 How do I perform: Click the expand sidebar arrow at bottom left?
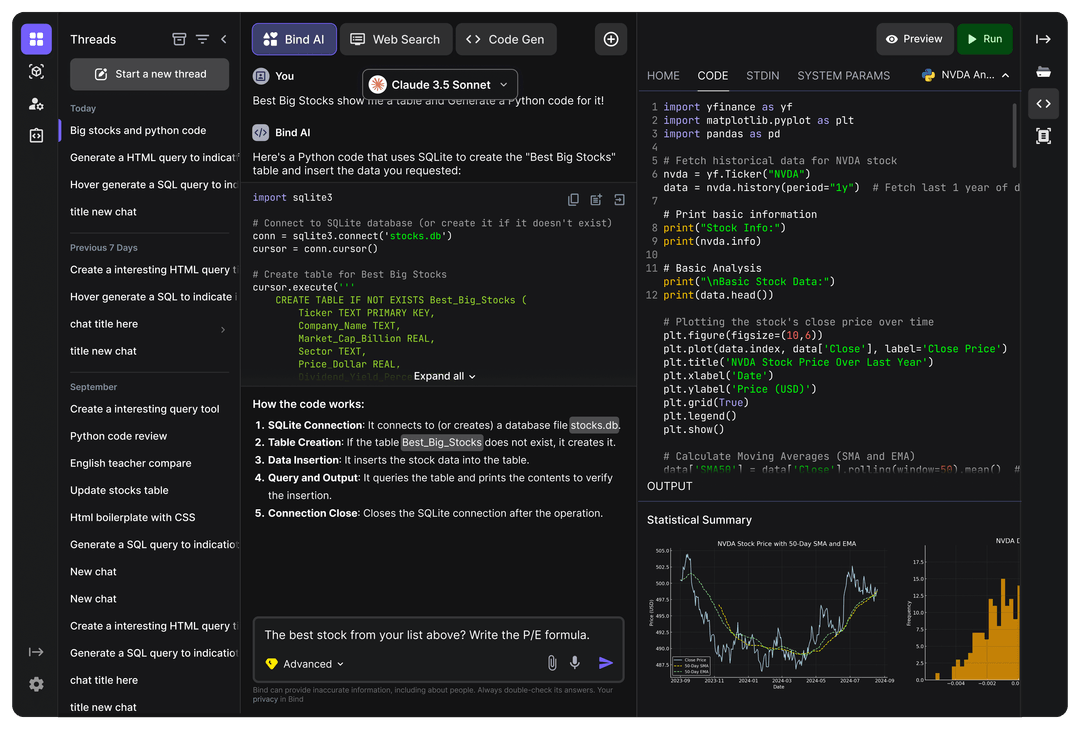(37, 652)
